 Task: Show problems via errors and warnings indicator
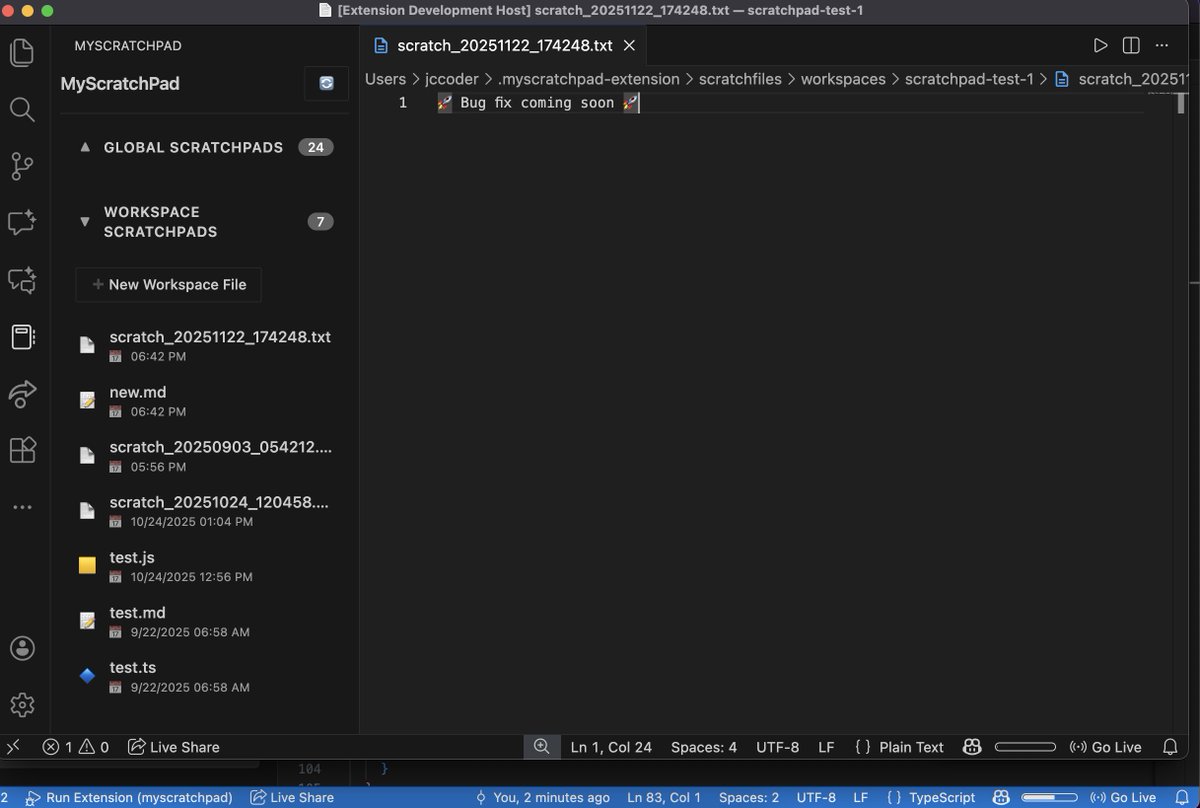coord(75,747)
